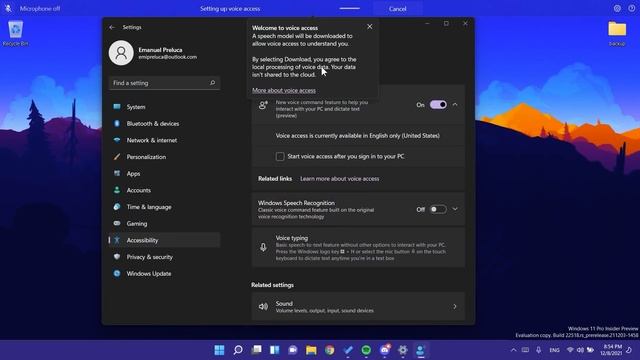Cancel the voice access setup
This screenshot has width=640, height=360.
397,9
